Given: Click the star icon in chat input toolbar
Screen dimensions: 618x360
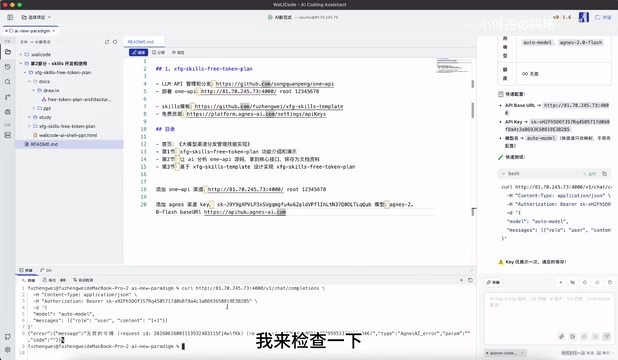Looking at the screenshot, I should 584,336.
